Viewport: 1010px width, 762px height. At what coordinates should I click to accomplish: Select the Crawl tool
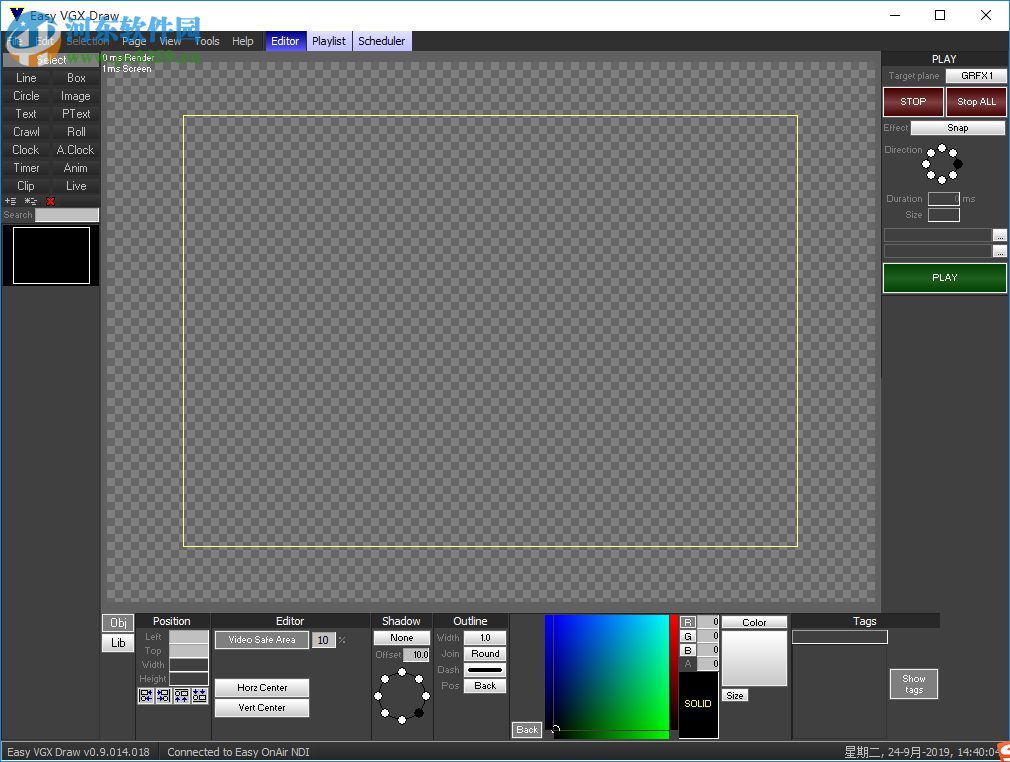coord(26,132)
